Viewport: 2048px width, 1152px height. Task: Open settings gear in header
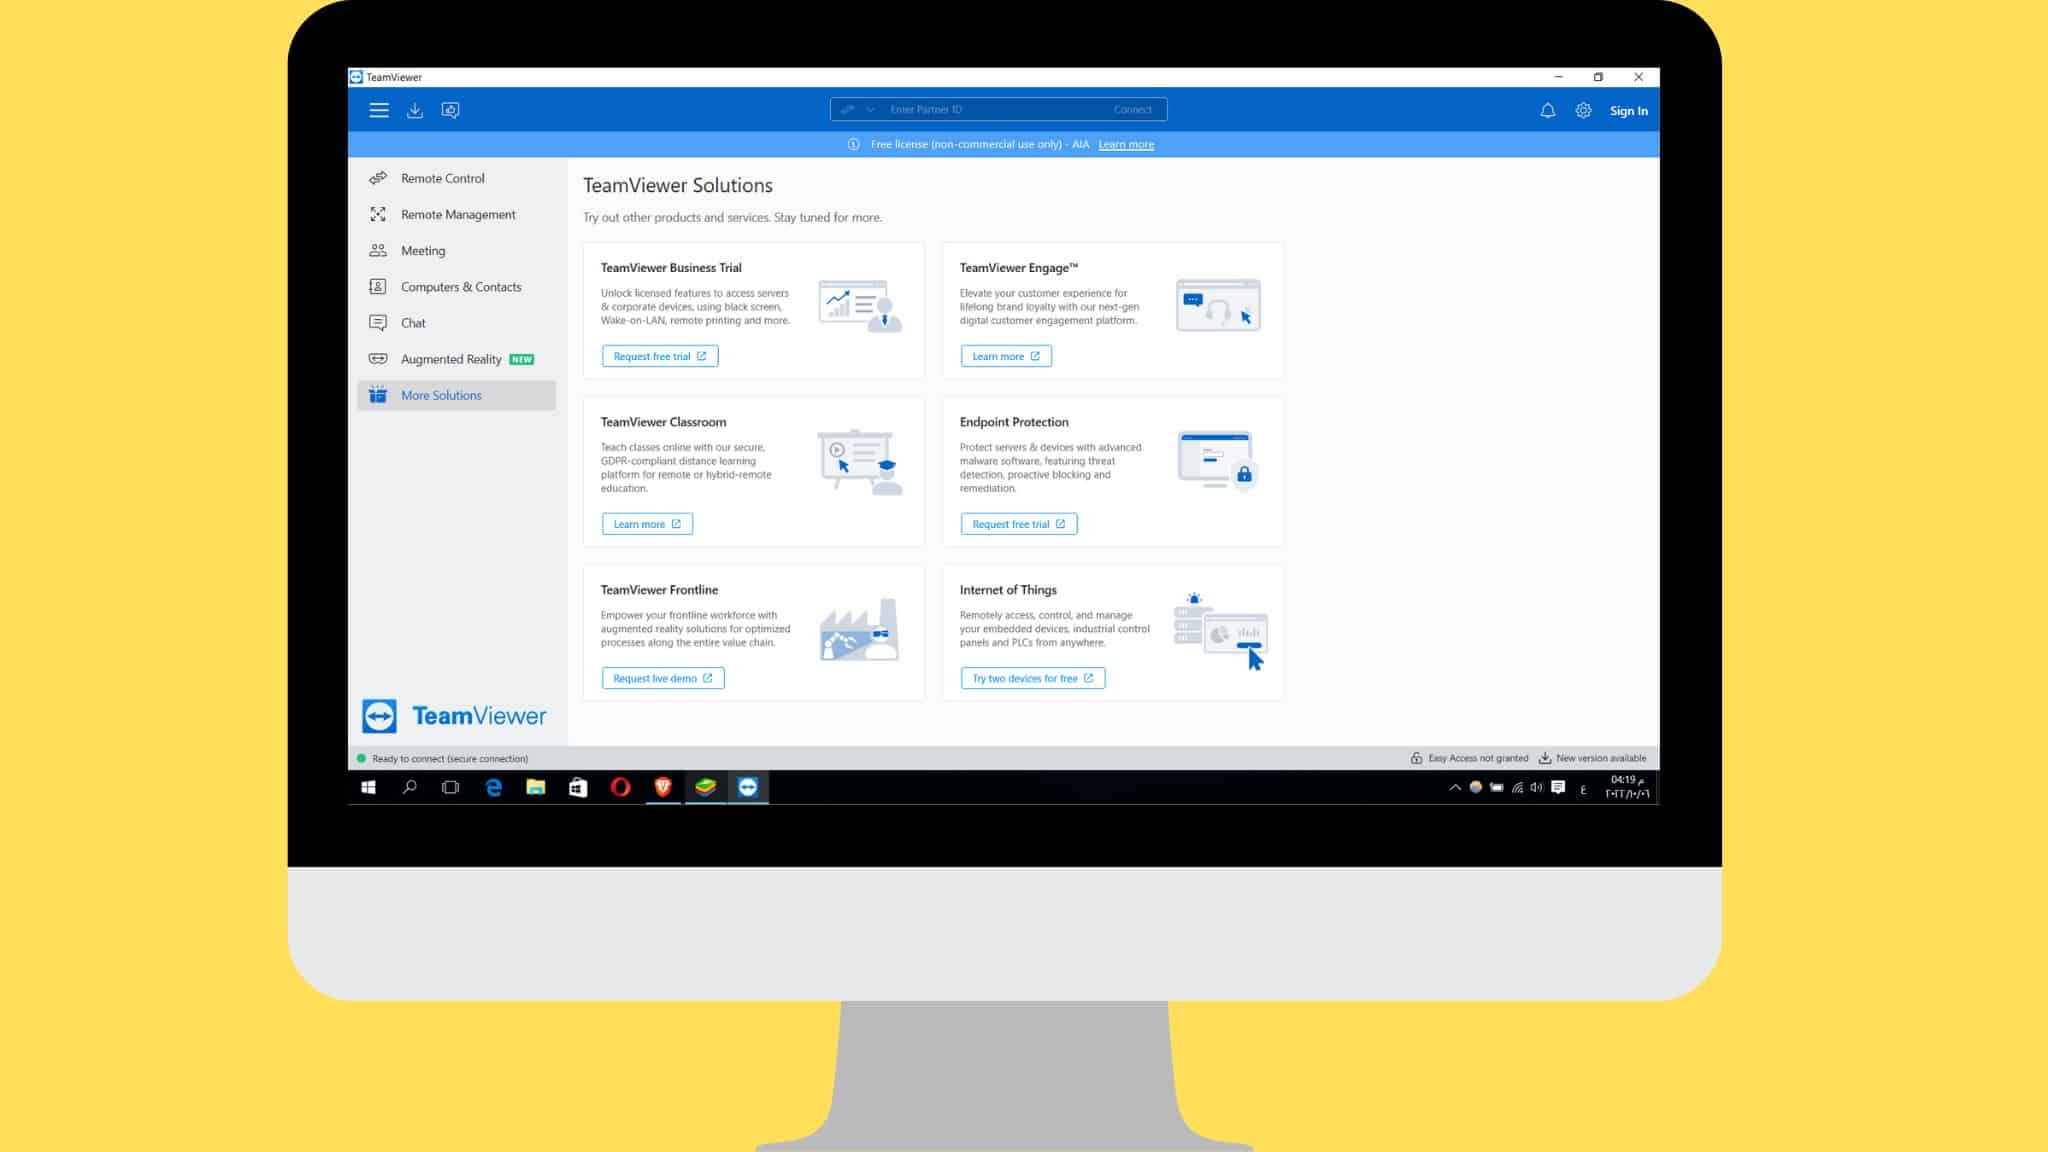coord(1583,111)
